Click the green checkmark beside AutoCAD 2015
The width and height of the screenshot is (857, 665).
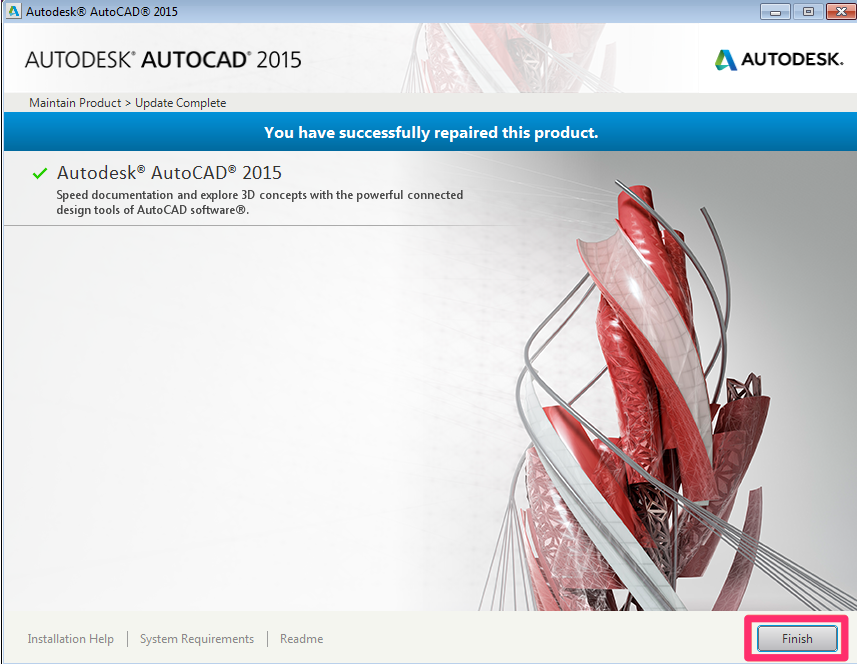click(x=40, y=173)
